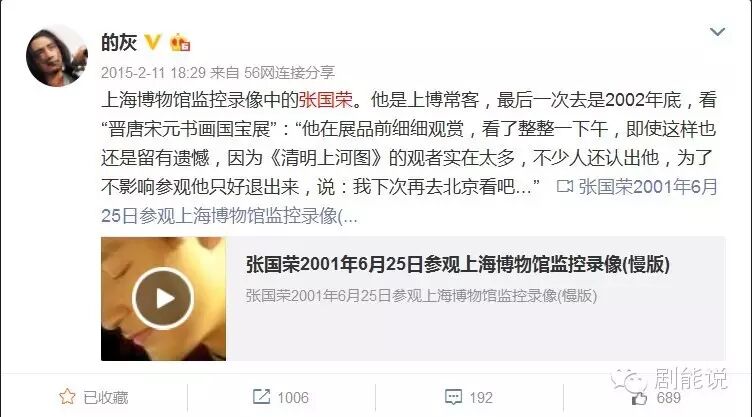The width and height of the screenshot is (752, 417).
Task: Click the yellow V verified badge
Action: [x=153, y=42]
